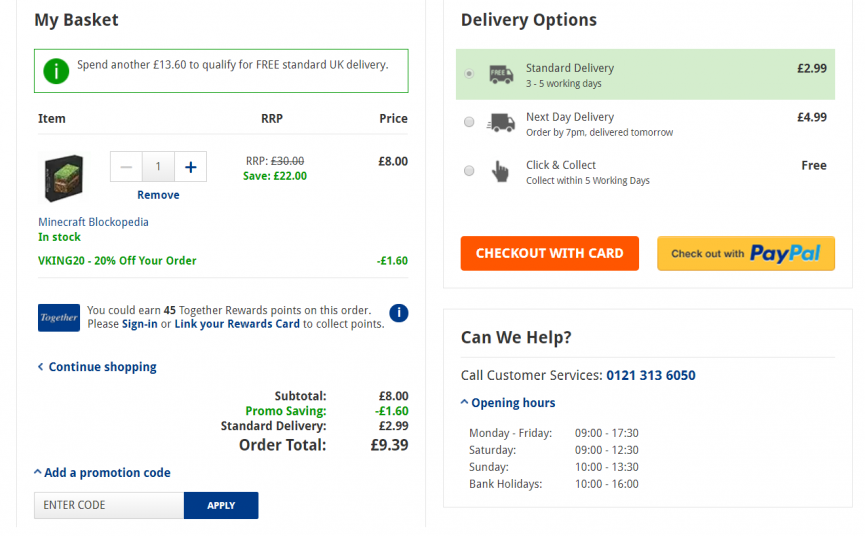Apply the promotion code with APPLY button

click(221, 505)
